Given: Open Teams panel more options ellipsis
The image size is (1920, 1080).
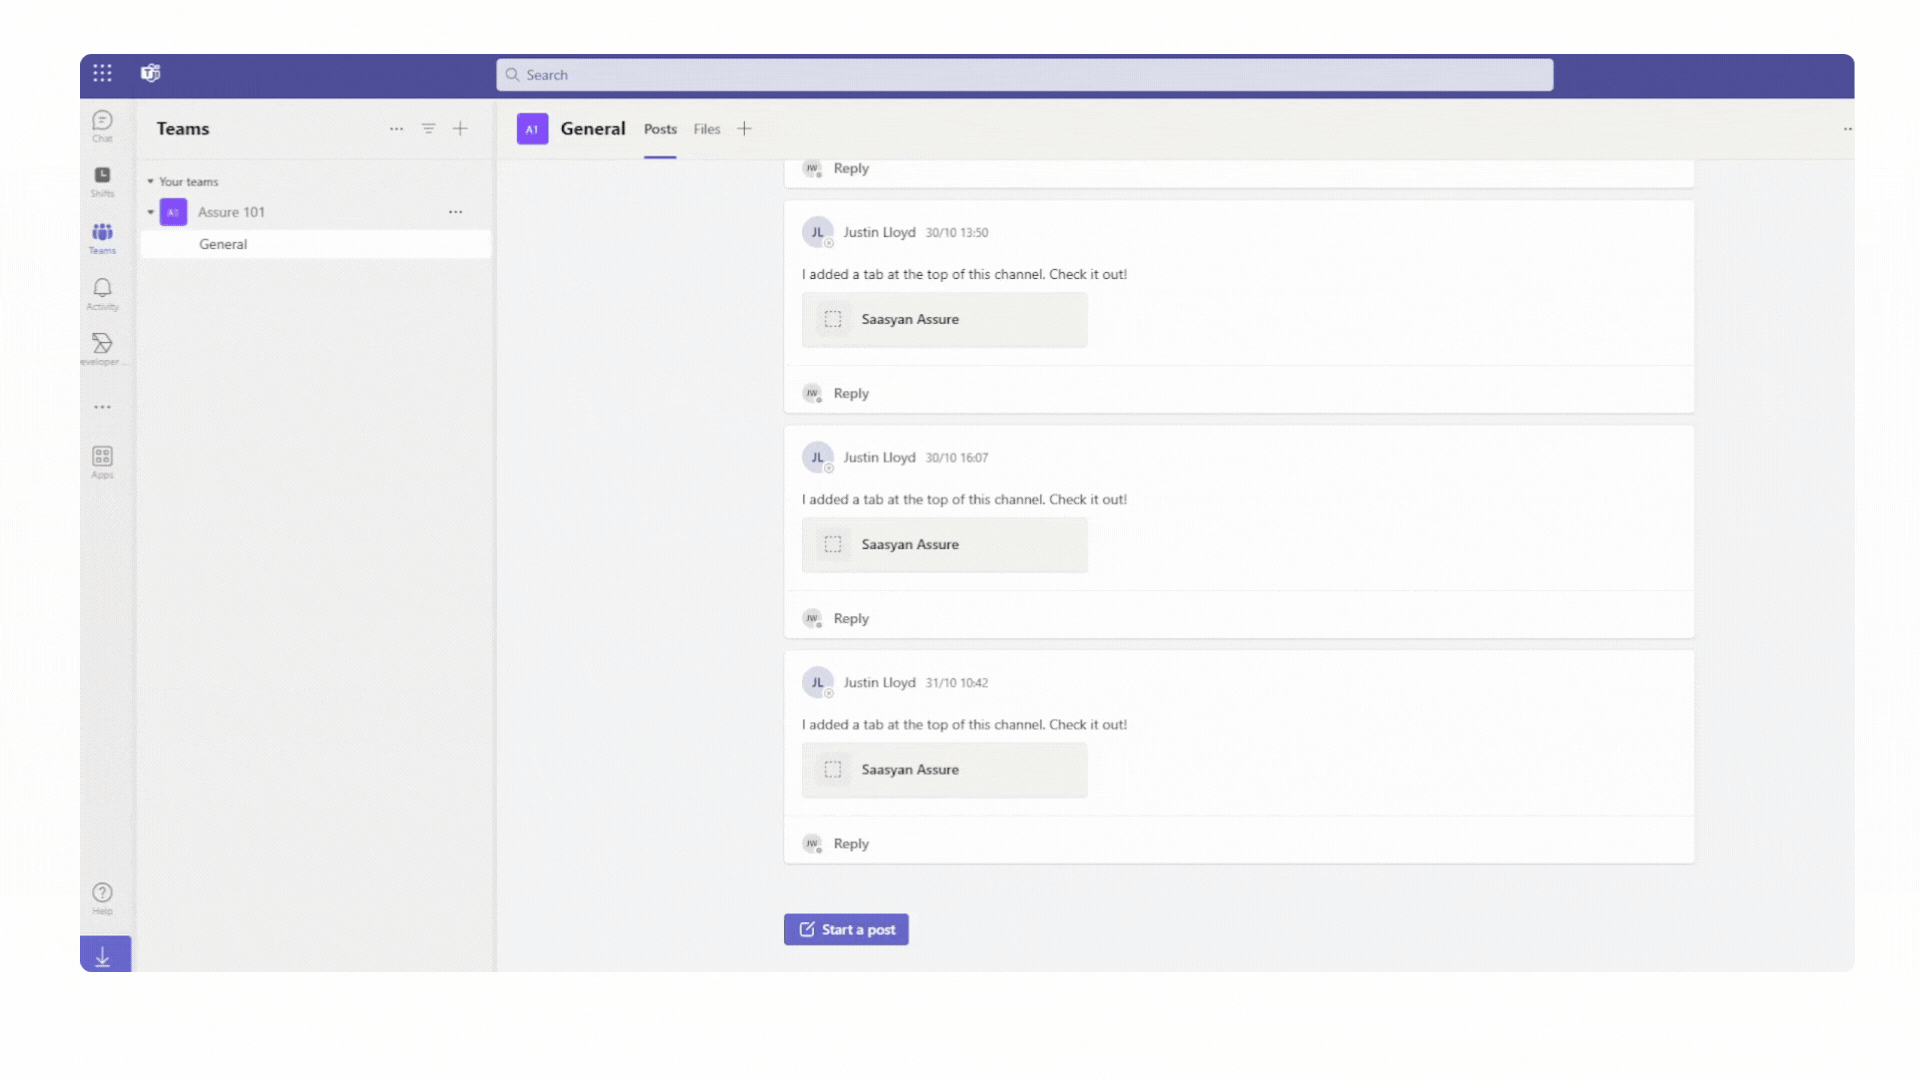Looking at the screenshot, I should tap(397, 129).
